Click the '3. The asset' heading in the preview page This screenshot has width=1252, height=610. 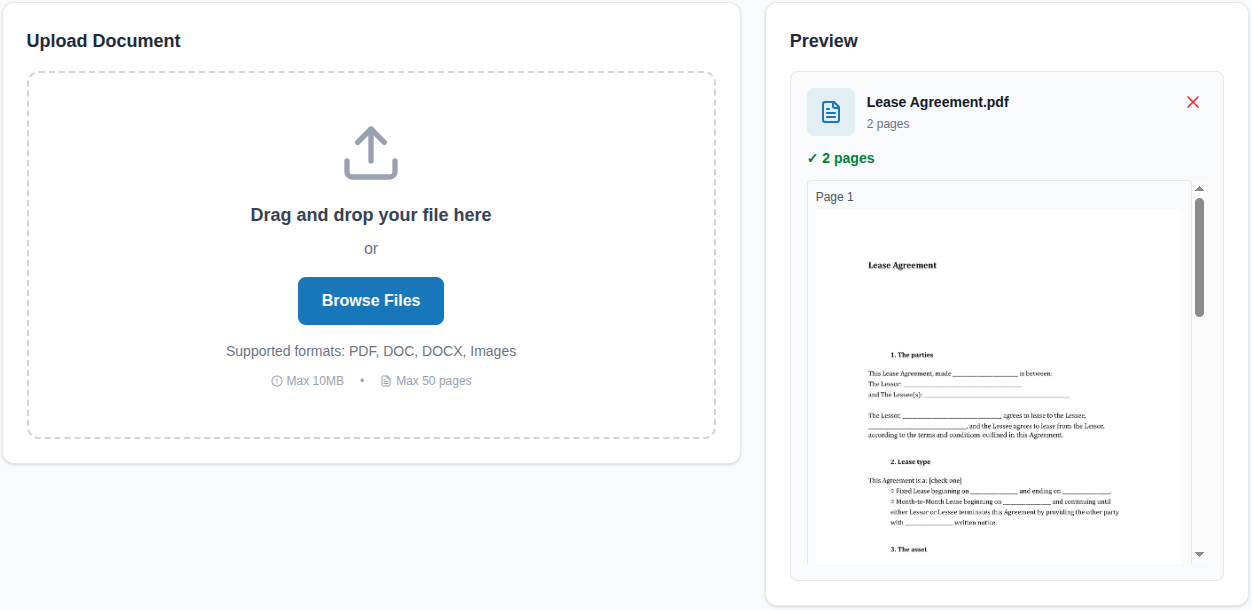click(x=909, y=550)
